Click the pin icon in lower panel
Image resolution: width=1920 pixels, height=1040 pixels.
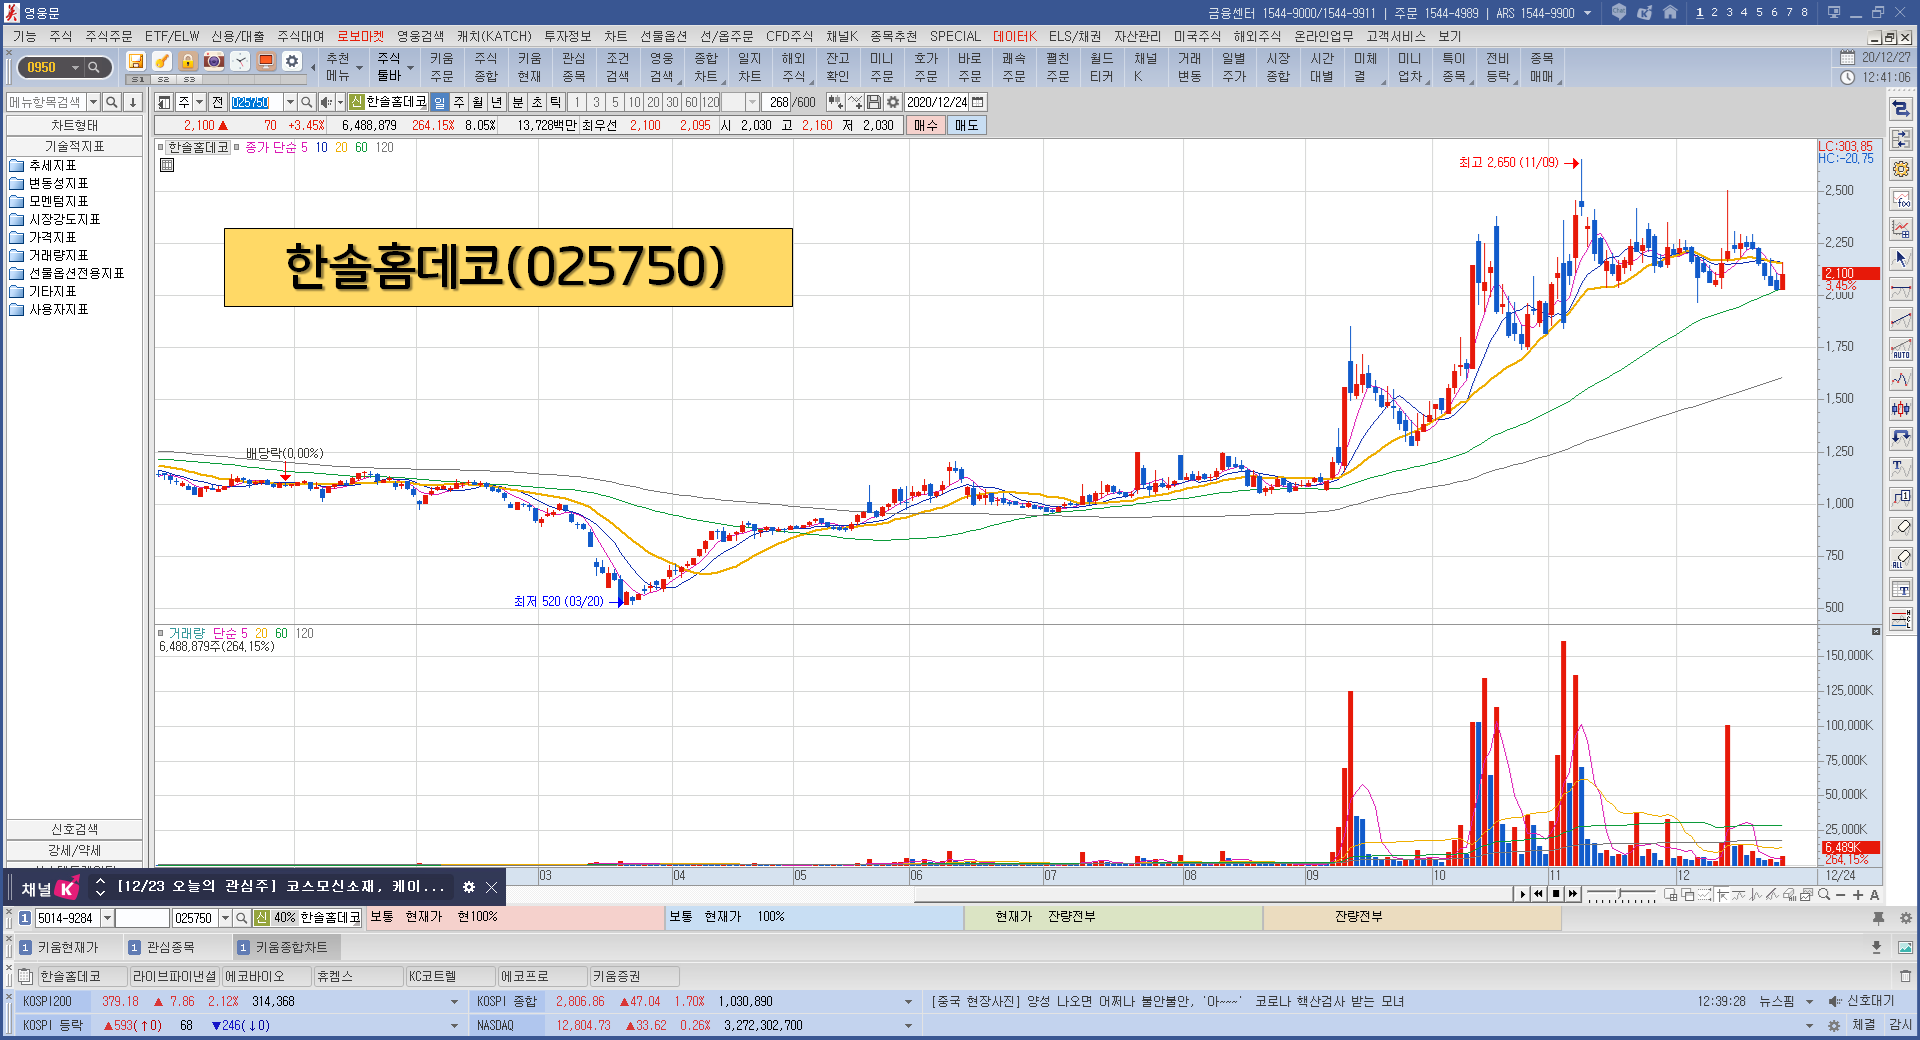click(x=1878, y=918)
